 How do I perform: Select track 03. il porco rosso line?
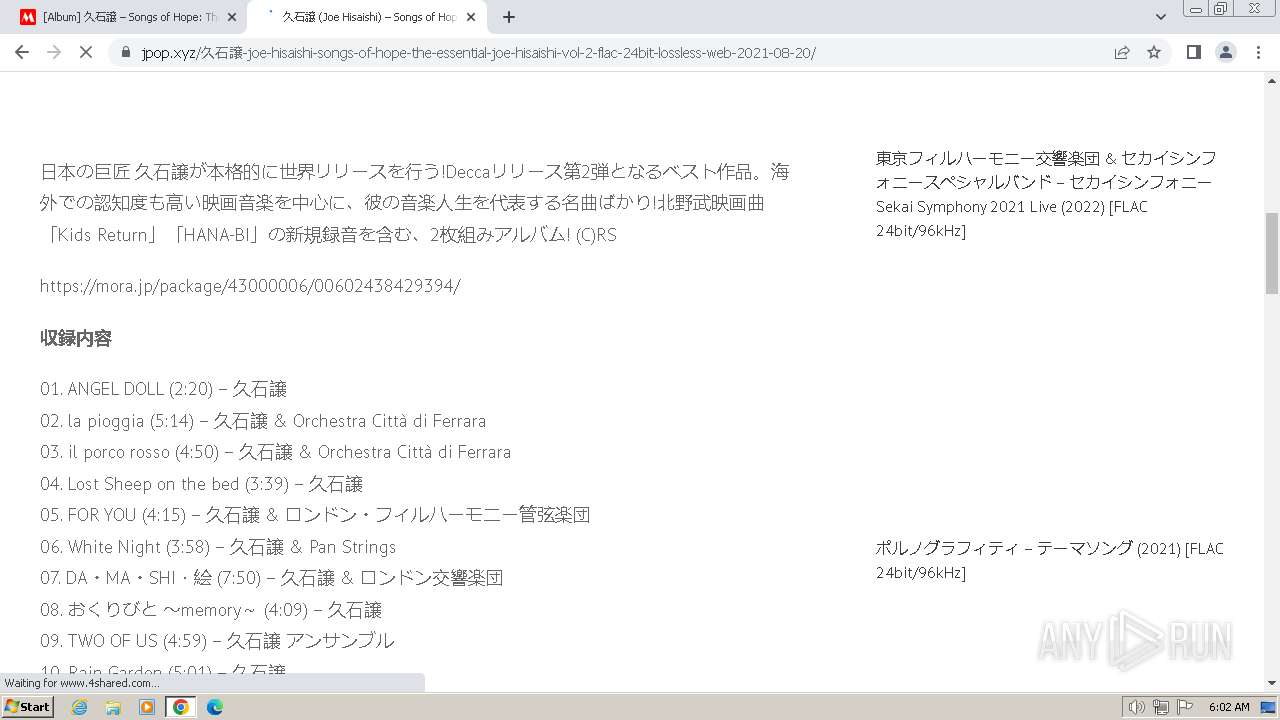point(276,452)
